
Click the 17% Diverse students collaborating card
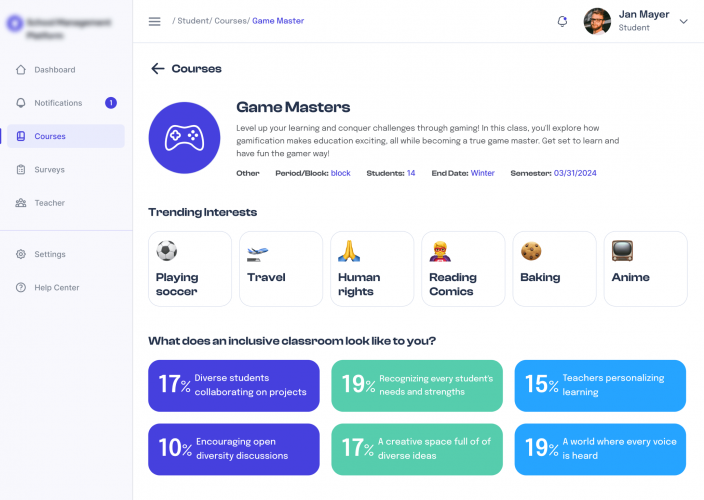tap(234, 386)
